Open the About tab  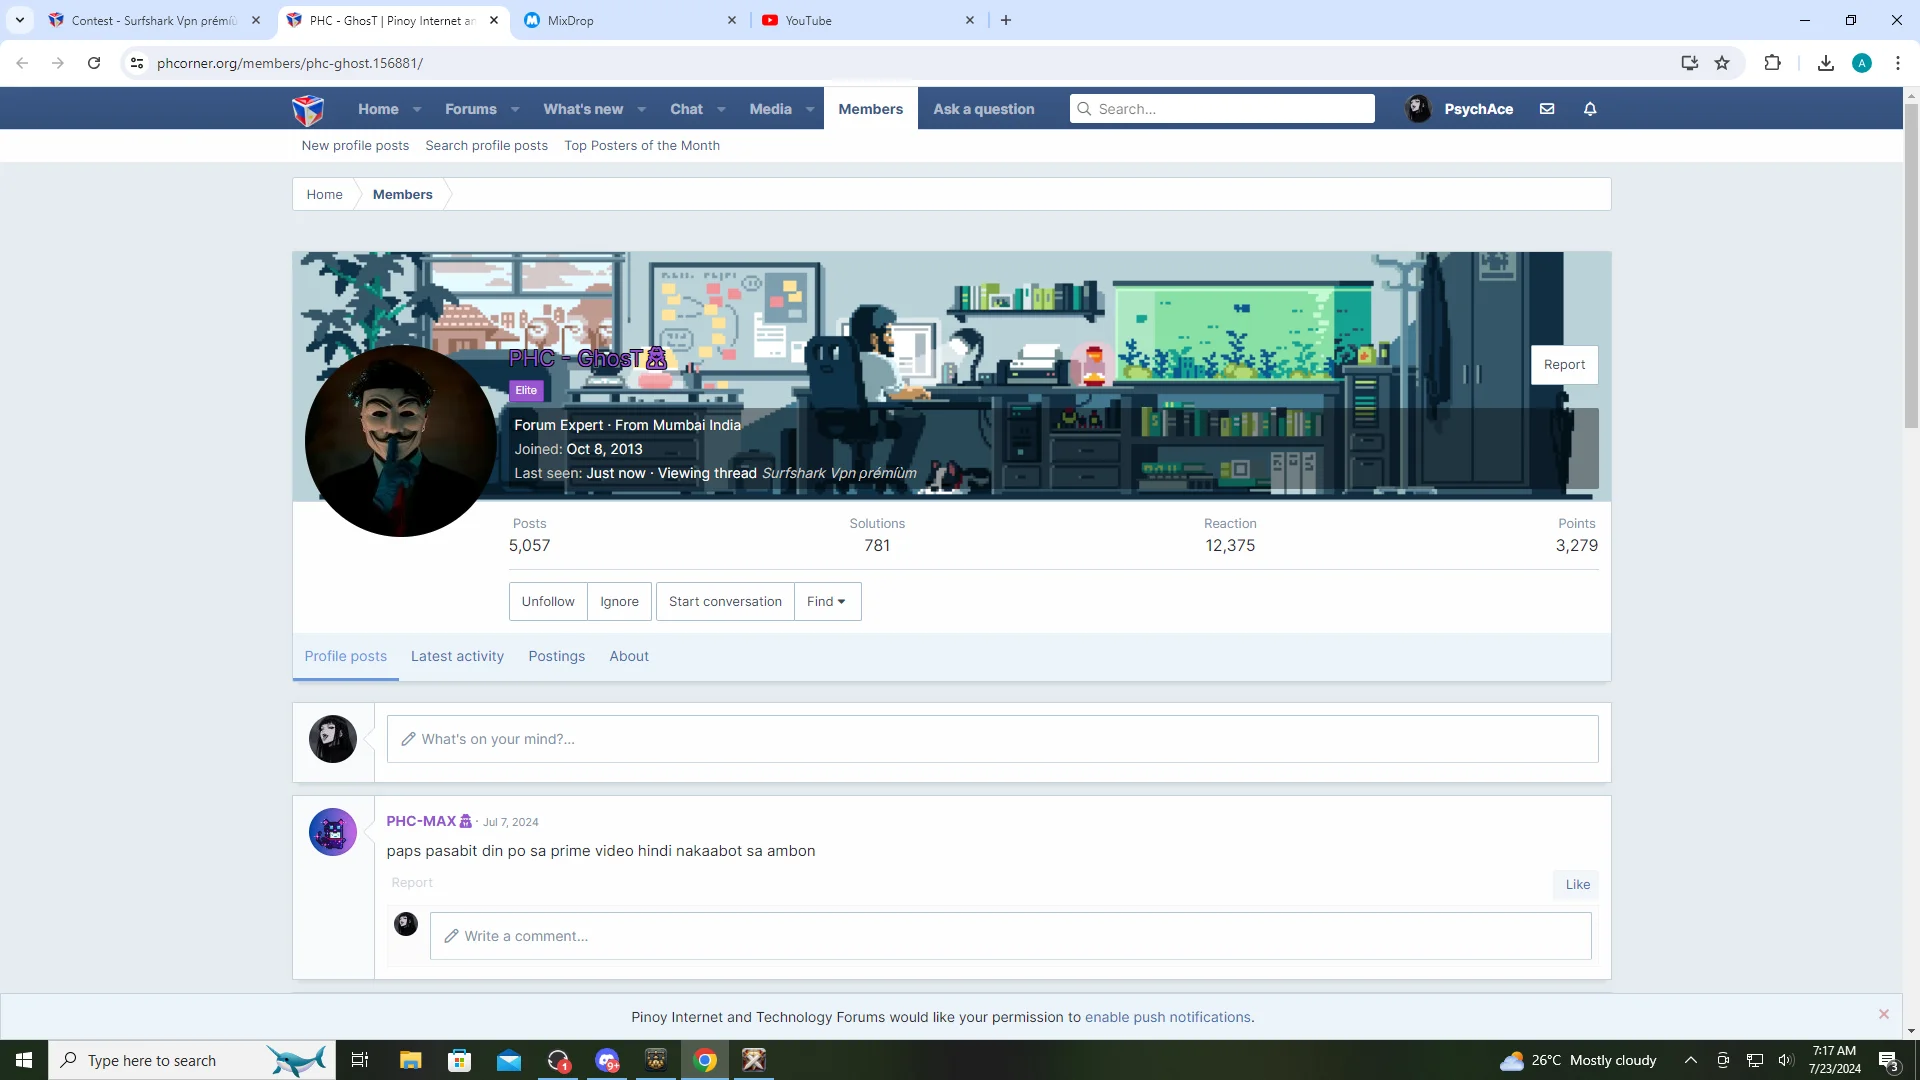629,656
